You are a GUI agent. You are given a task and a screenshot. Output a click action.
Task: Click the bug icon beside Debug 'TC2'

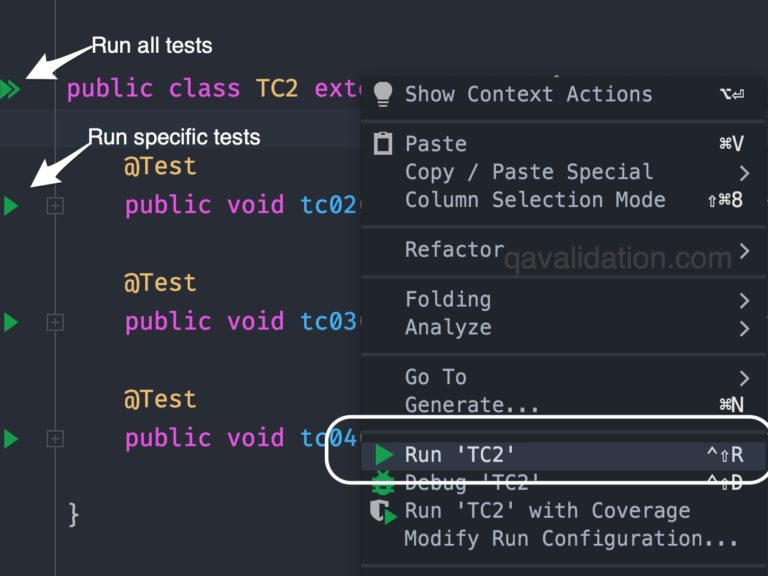[383, 484]
